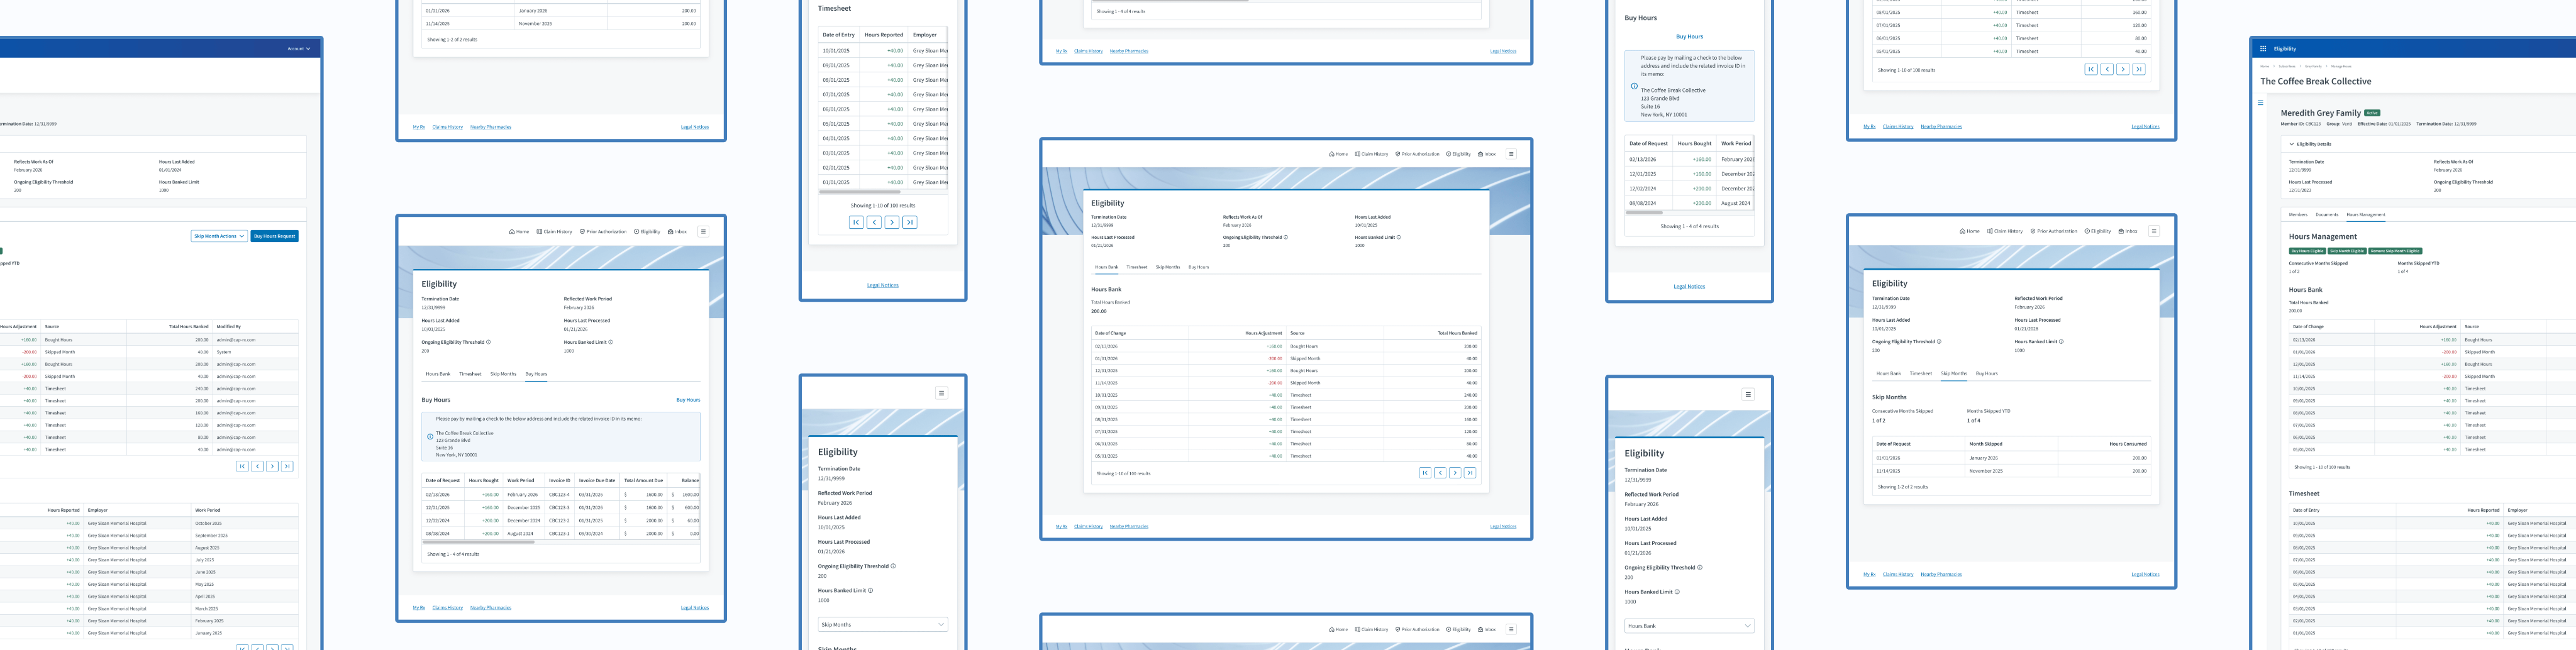Click the Buy Hours Eligible status badge

point(2307,251)
